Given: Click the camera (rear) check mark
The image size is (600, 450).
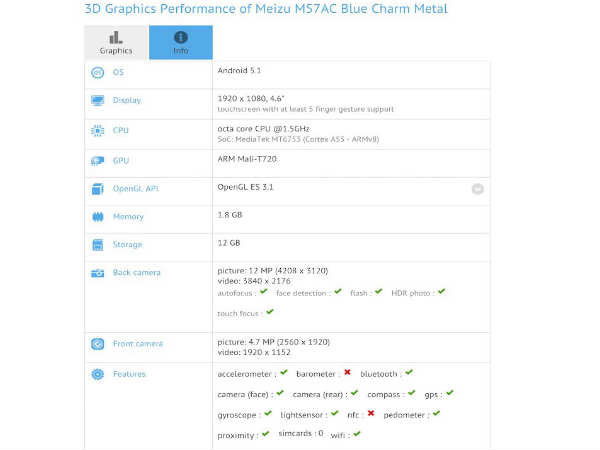Looking at the screenshot, I should [x=355, y=393].
